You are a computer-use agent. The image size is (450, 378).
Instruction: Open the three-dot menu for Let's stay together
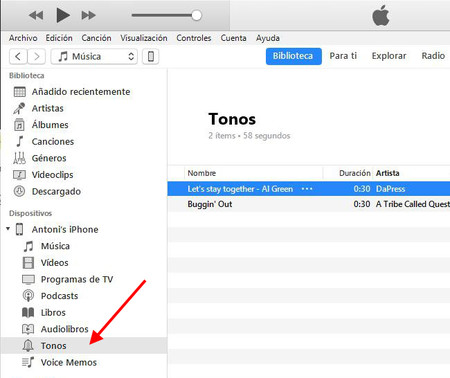click(307, 189)
